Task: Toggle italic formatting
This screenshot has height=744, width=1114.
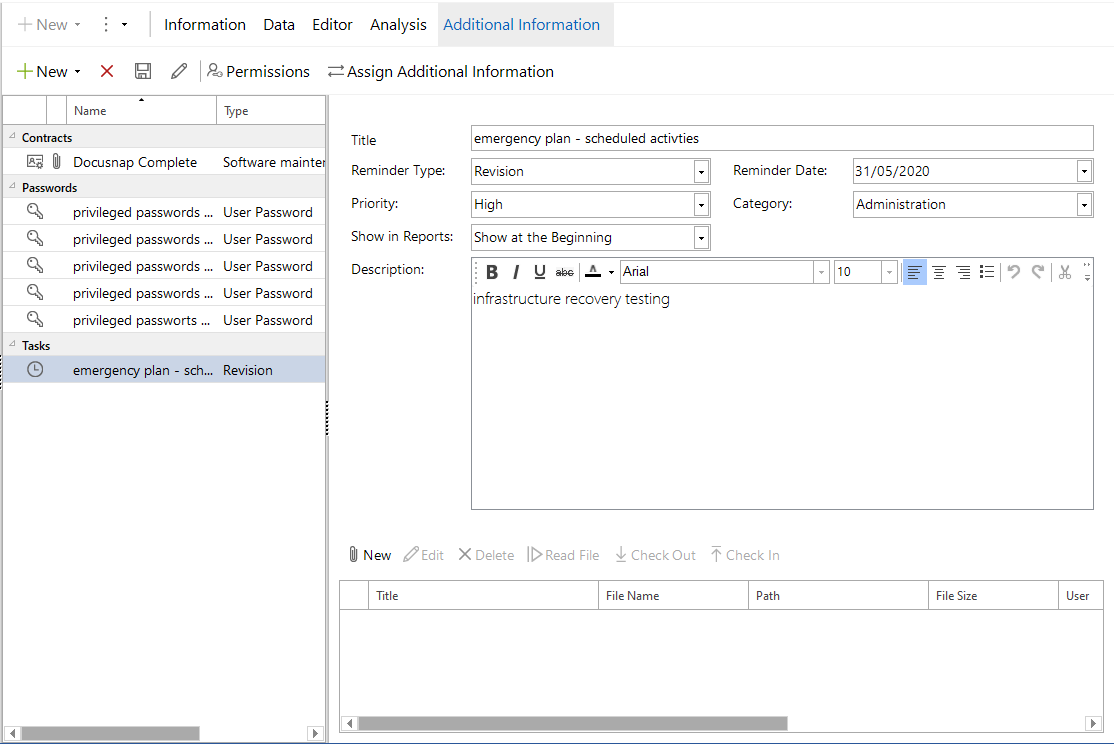Action: [516, 272]
